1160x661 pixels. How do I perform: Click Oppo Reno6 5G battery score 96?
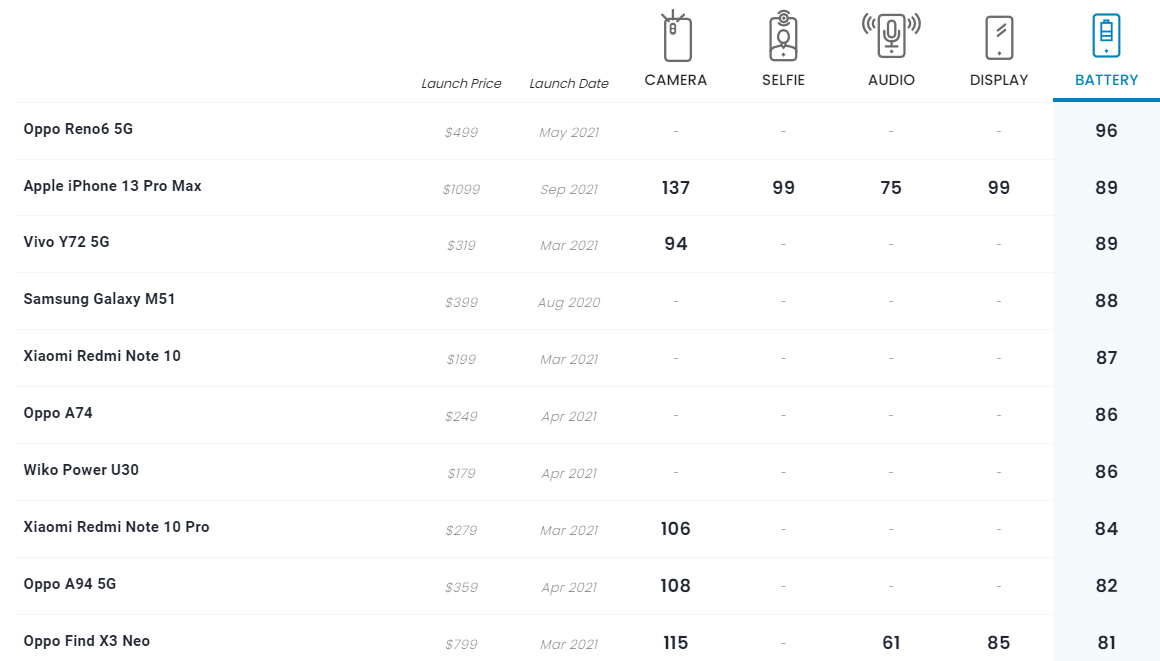pyautogui.click(x=1106, y=131)
